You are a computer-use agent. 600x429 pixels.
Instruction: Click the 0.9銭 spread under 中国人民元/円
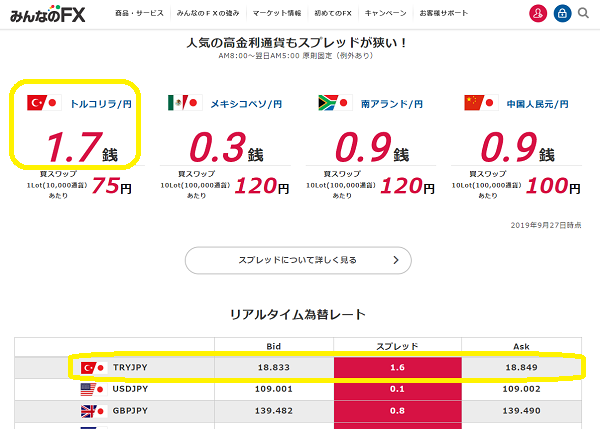(x=518, y=147)
